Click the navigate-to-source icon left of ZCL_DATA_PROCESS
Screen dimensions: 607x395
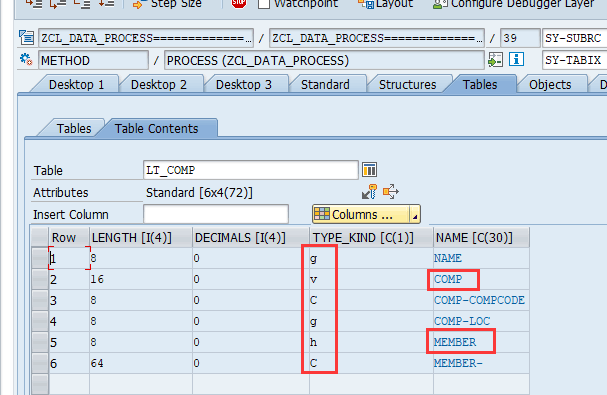point(26,38)
